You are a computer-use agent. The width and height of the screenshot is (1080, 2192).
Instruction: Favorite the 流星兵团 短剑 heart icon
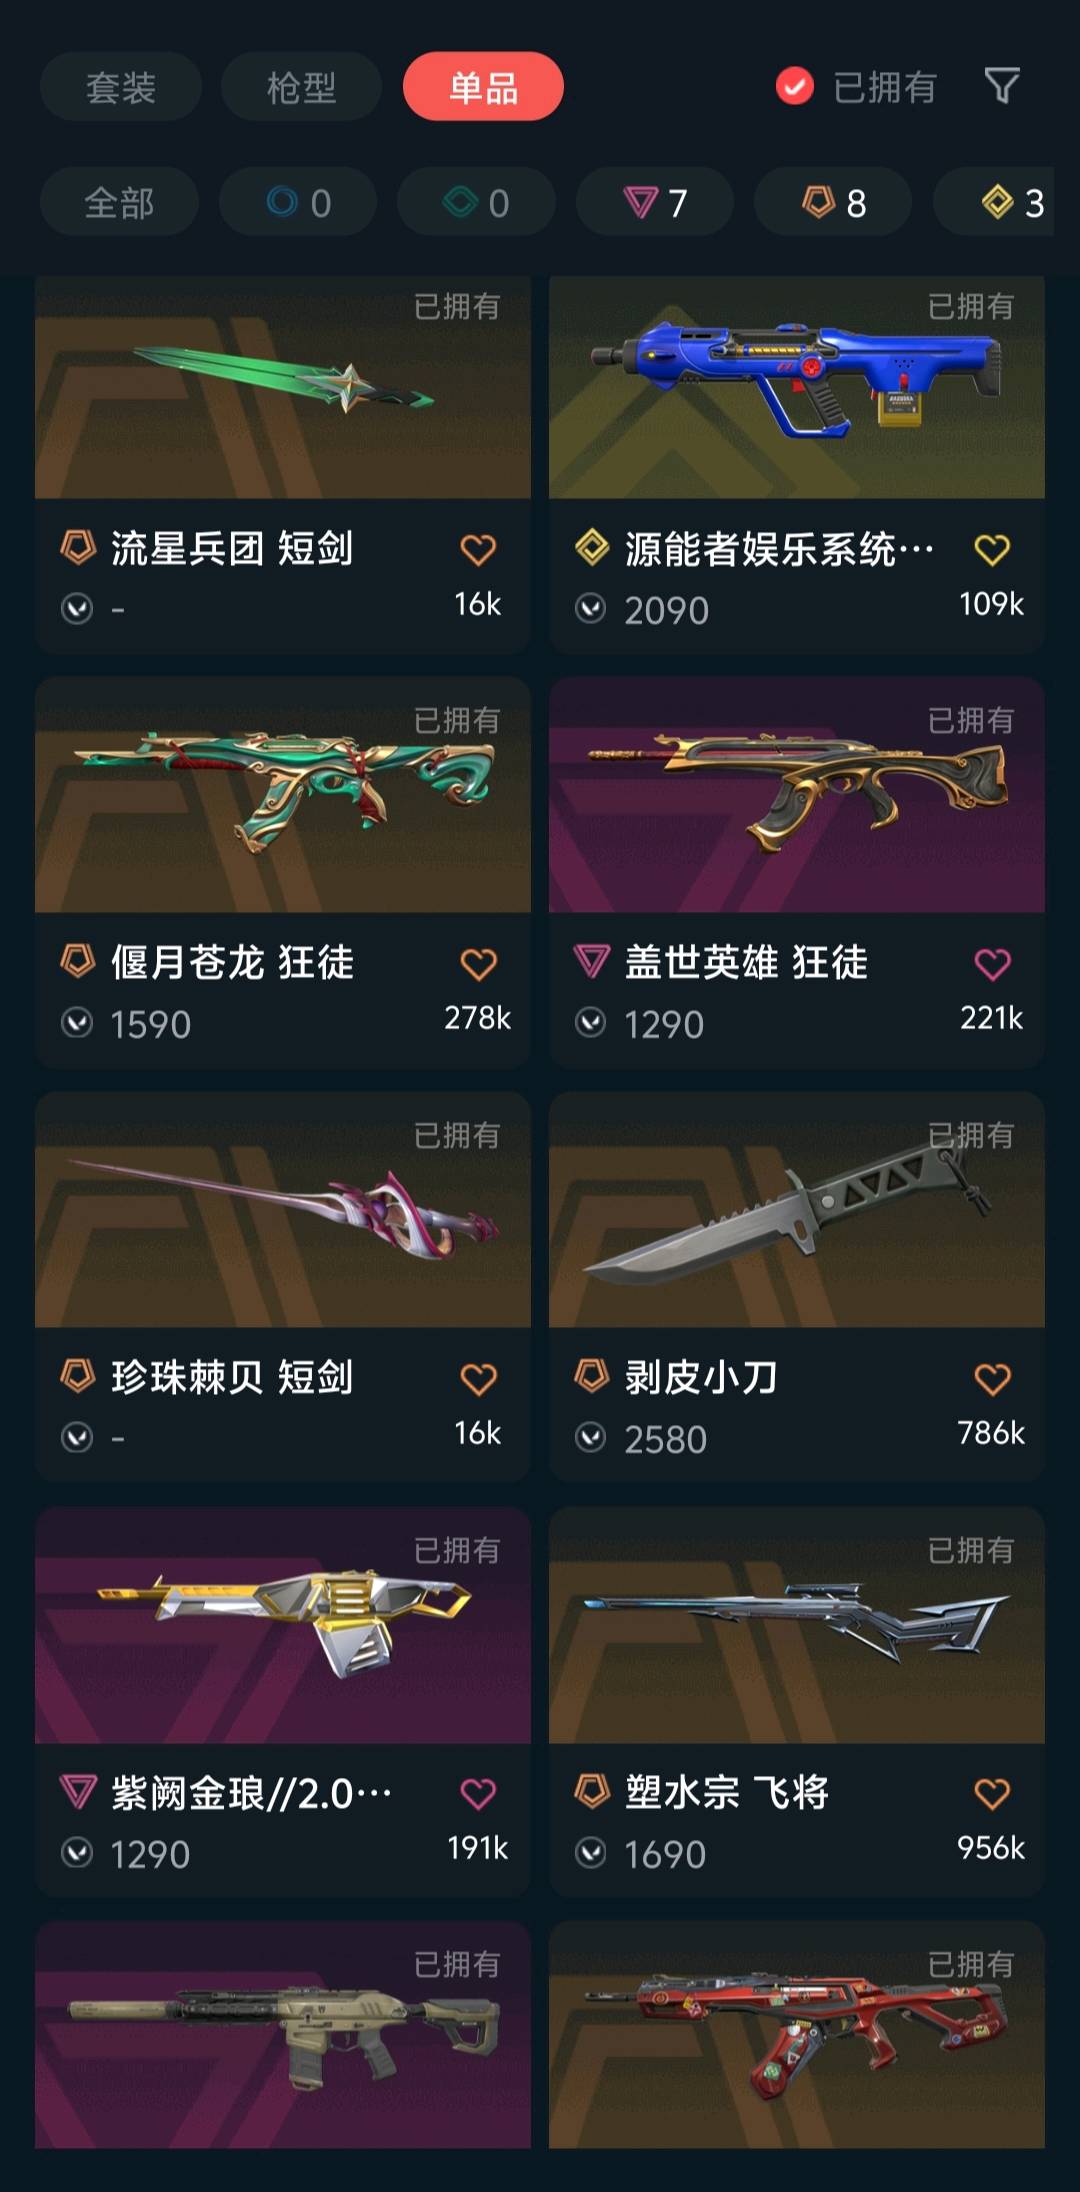tap(478, 549)
